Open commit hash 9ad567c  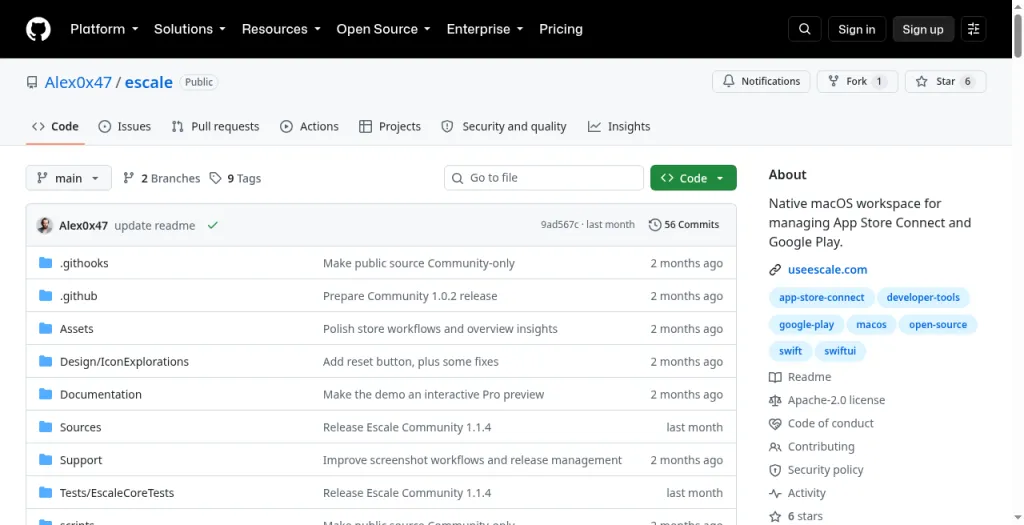pyautogui.click(x=560, y=225)
